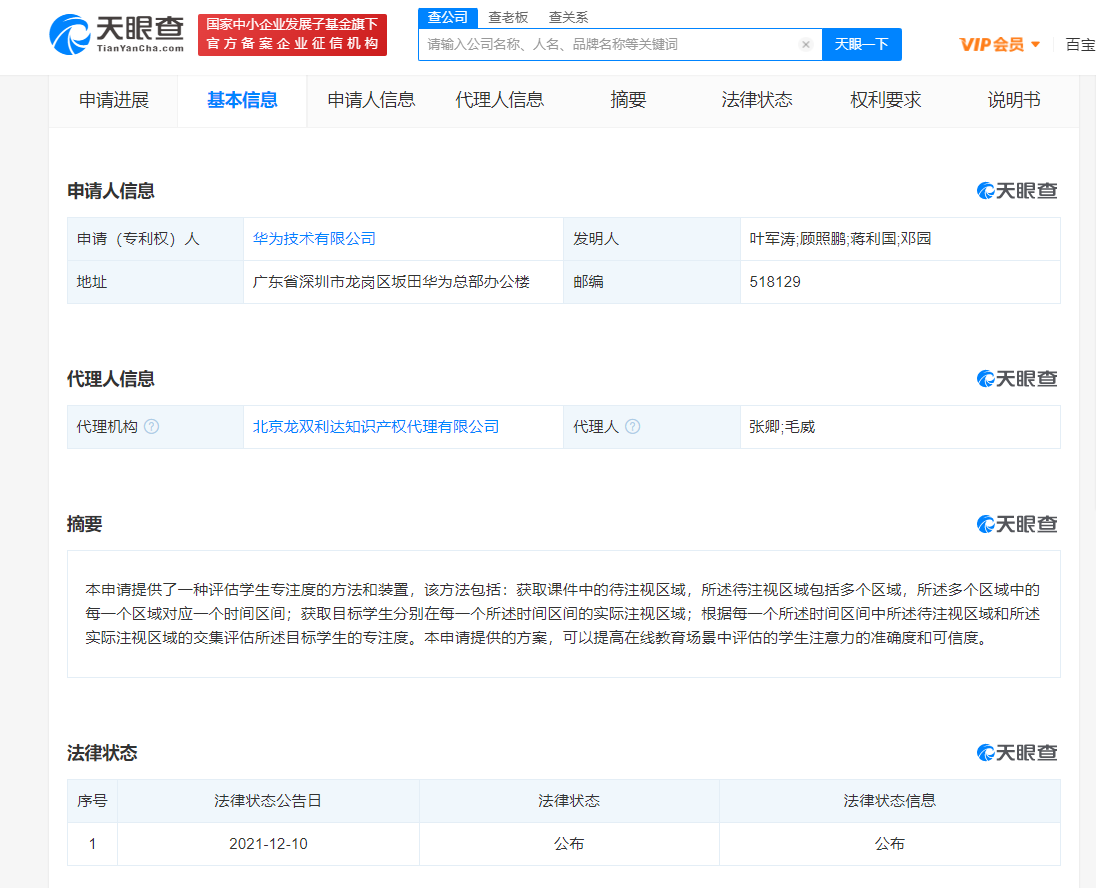This screenshot has height=888, width=1096.
Task: Select the 查关系 search tab
Action: [568, 17]
